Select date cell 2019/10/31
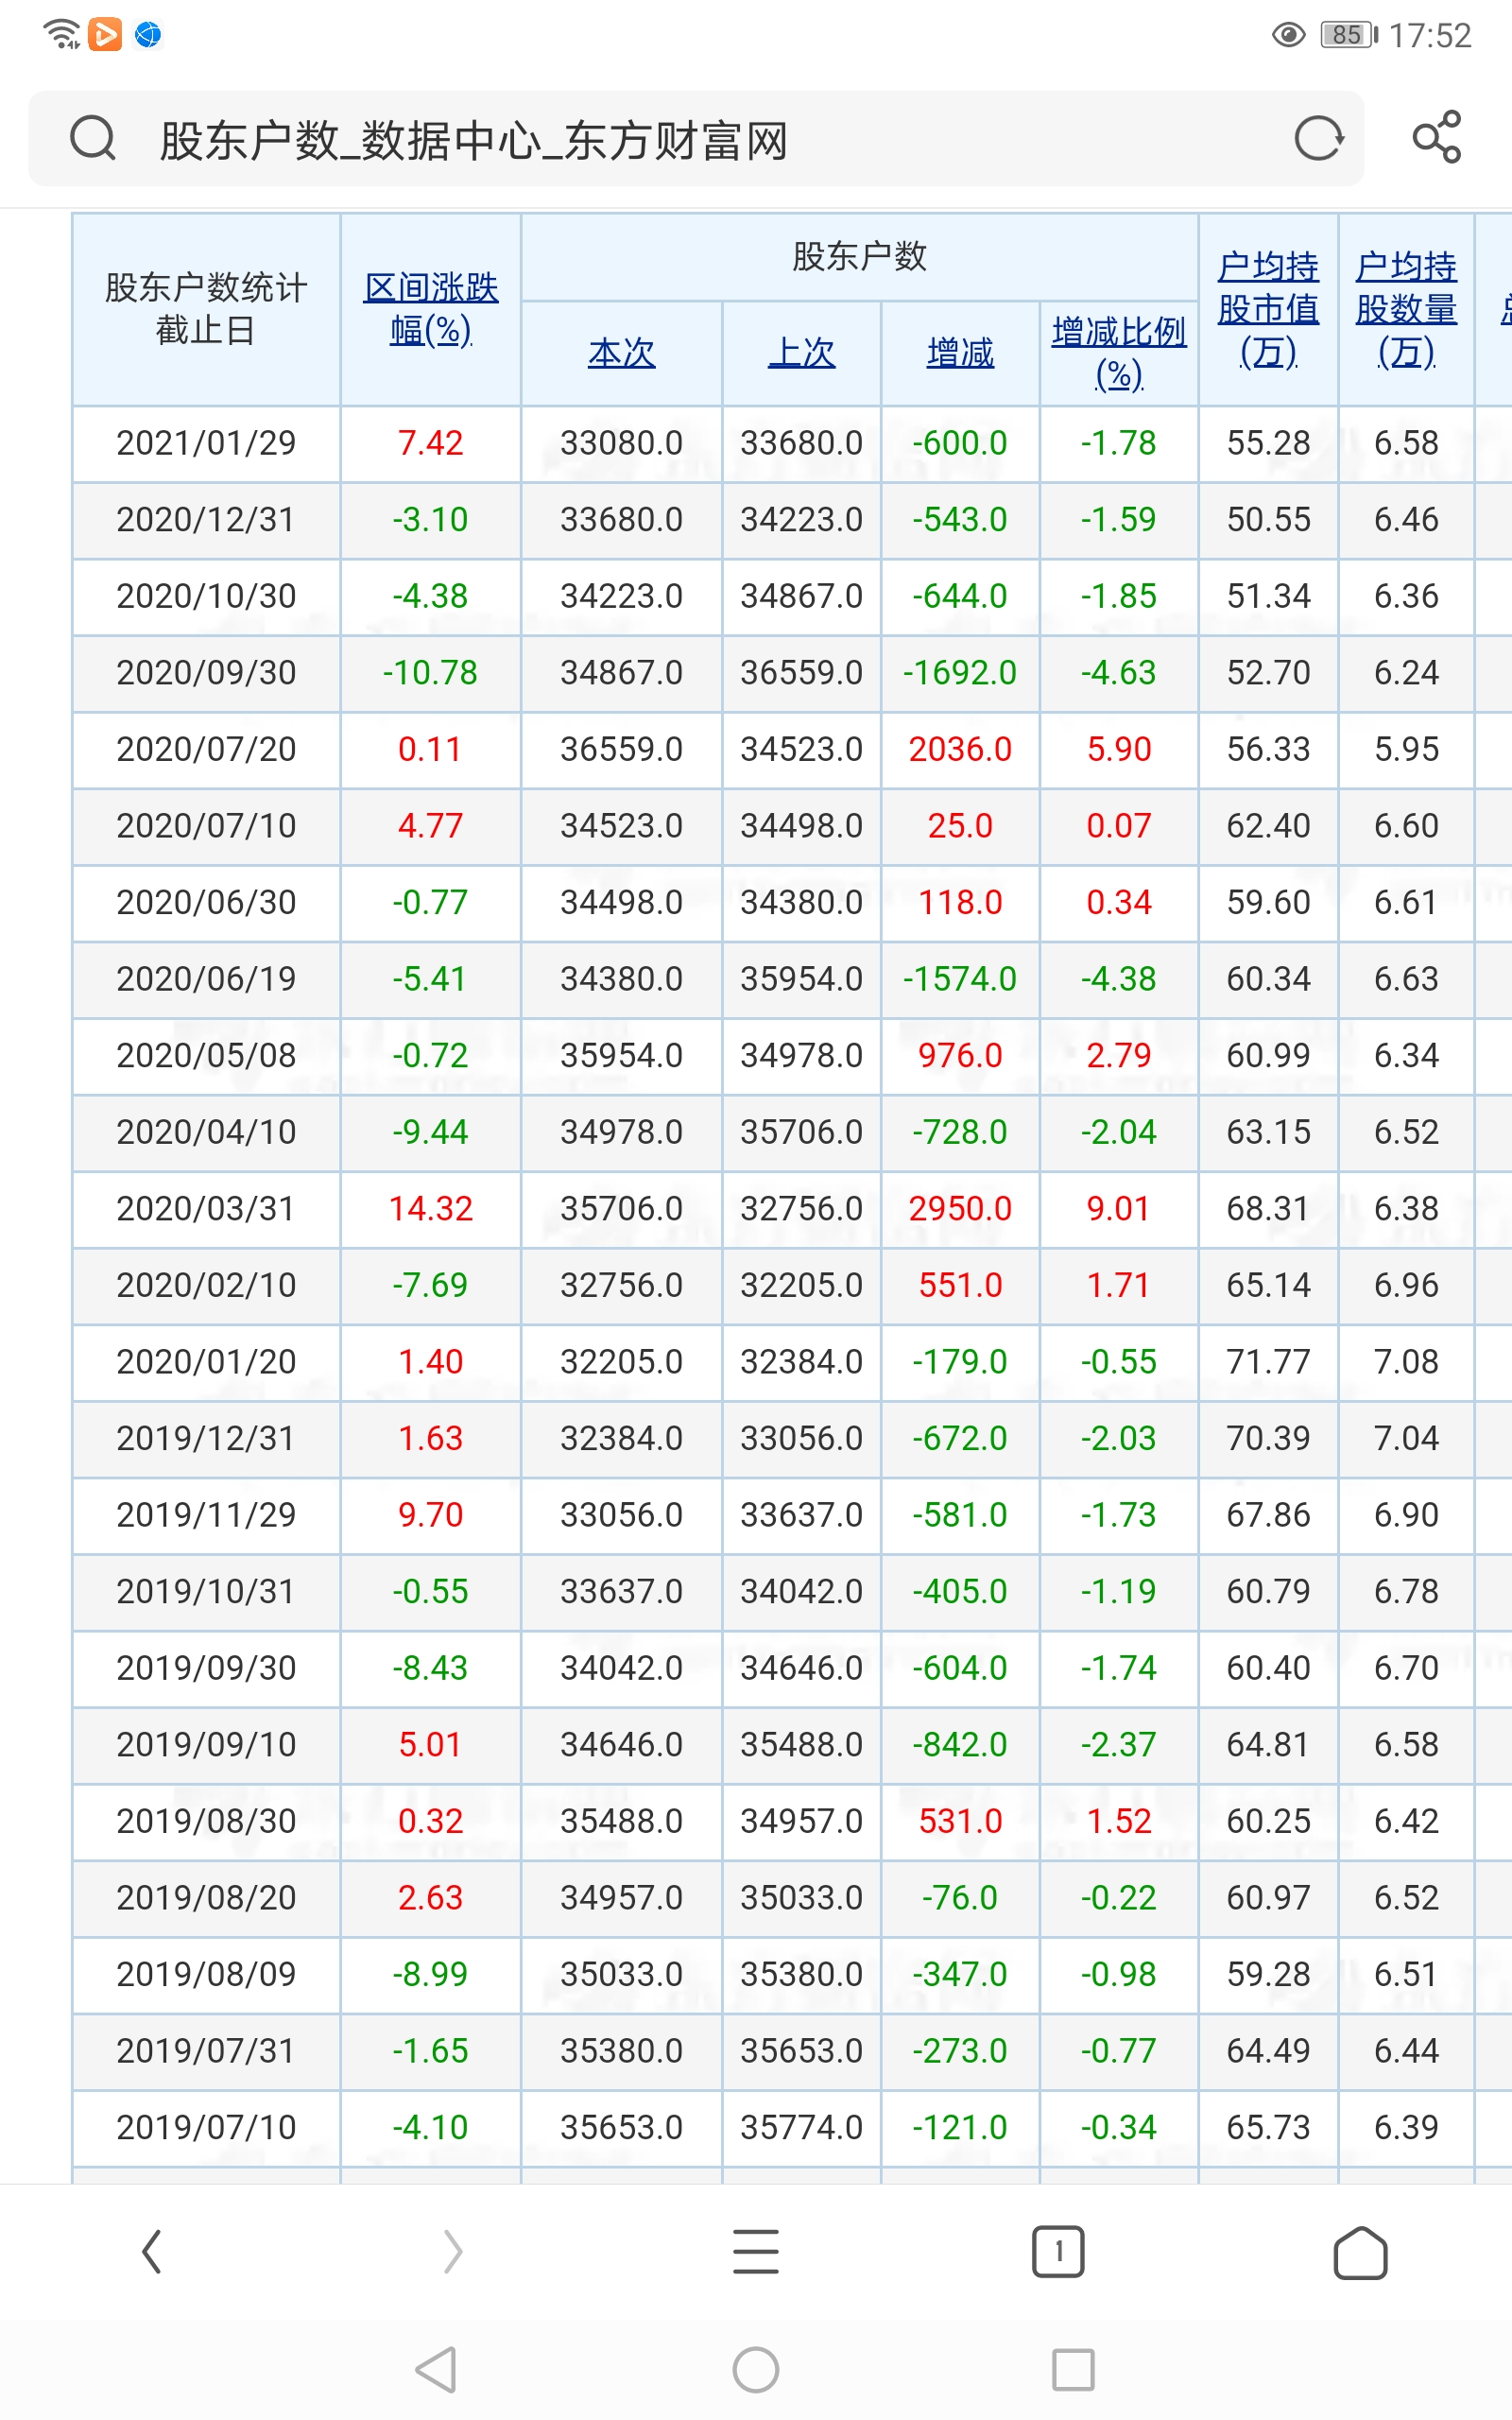Screen dimensions: 1512x2420 click(x=206, y=1592)
